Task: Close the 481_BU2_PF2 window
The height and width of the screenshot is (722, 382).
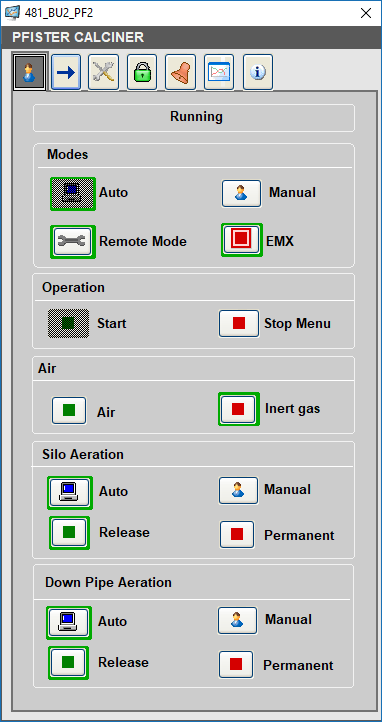Action: point(366,13)
